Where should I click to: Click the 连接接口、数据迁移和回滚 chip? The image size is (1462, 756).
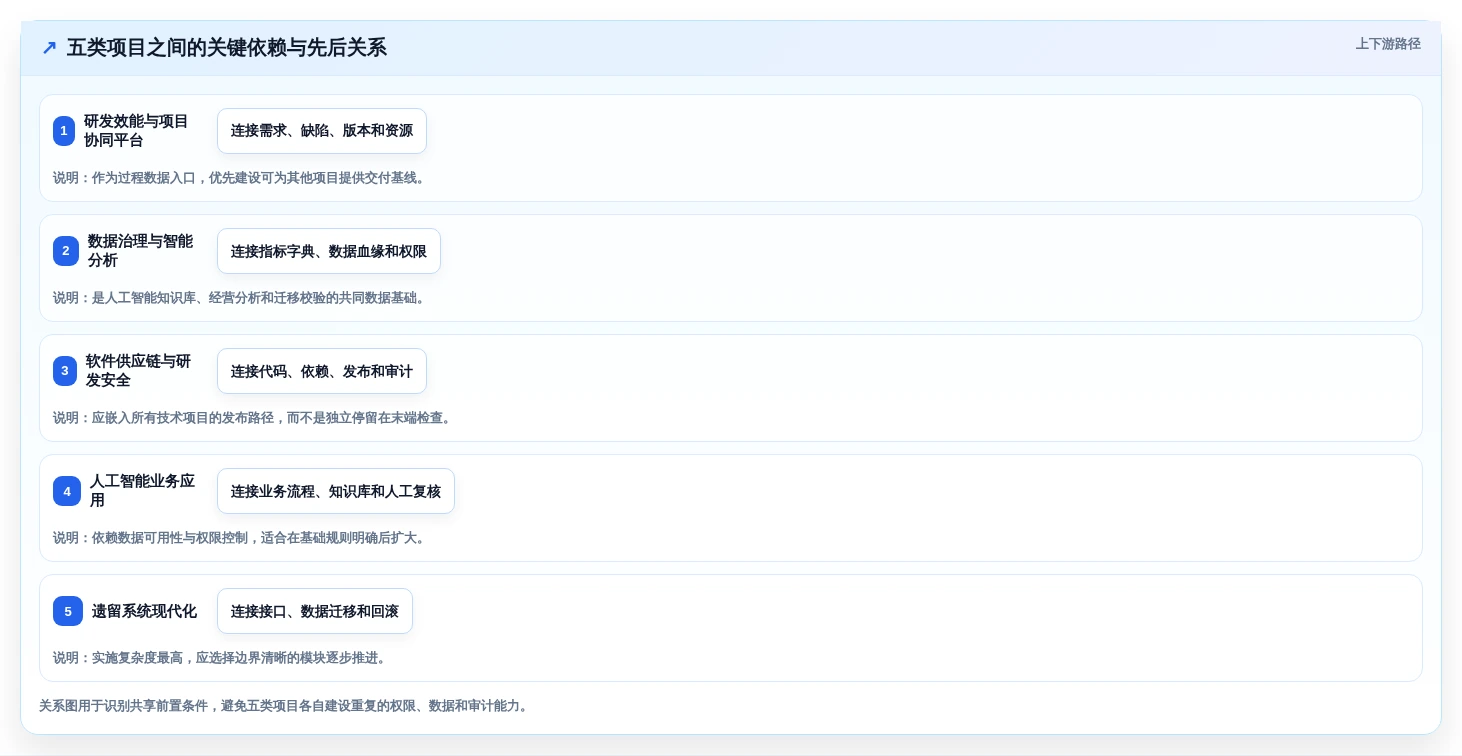(315, 611)
